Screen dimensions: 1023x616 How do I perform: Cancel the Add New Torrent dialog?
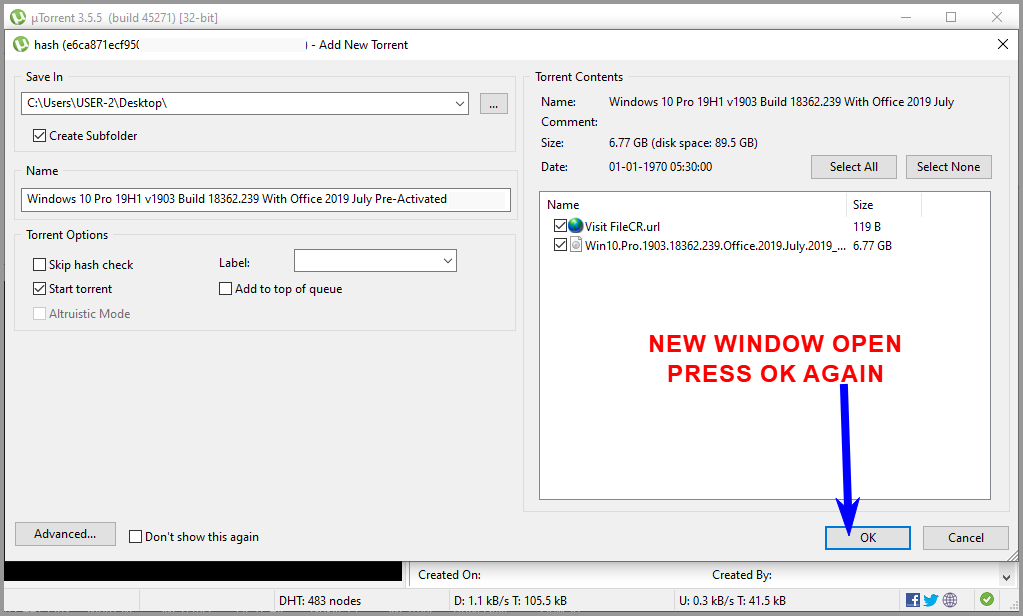click(966, 538)
